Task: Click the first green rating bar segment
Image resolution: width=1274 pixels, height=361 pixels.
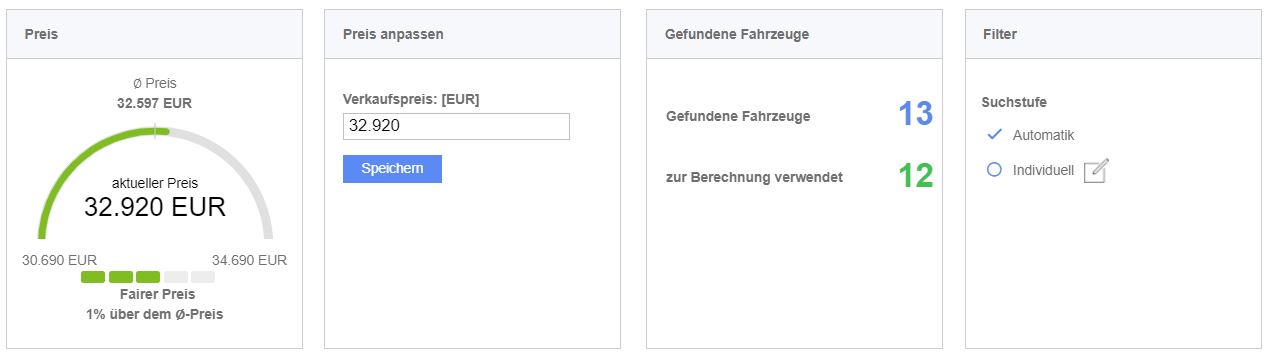Action: [x=93, y=277]
